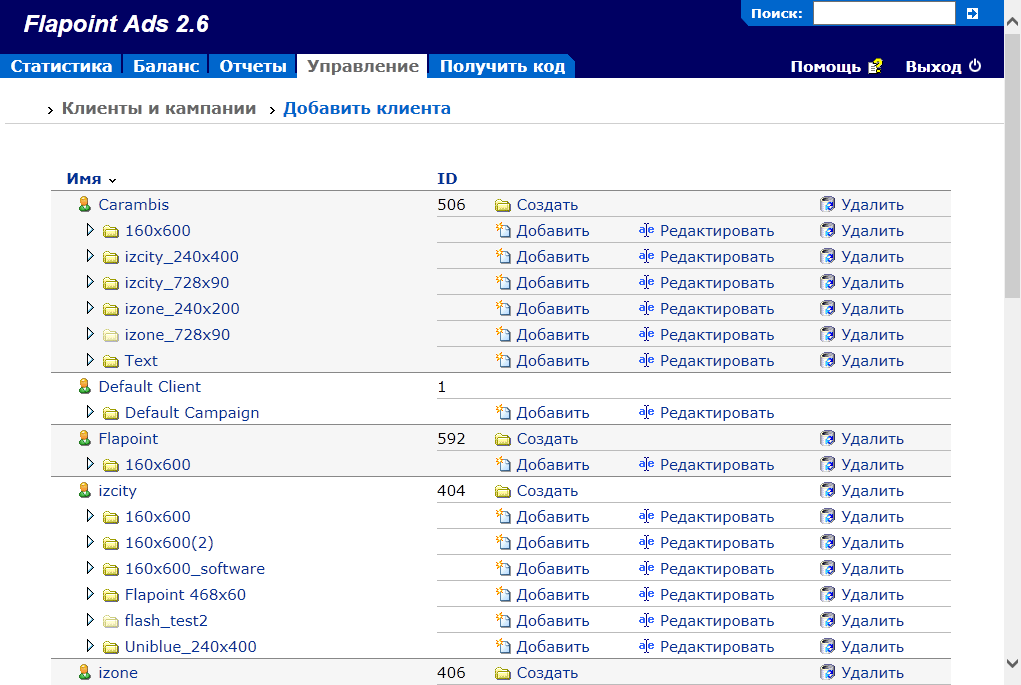The height and width of the screenshot is (685, 1021).
Task: Click Добавить for flash_test2
Action: (553, 621)
